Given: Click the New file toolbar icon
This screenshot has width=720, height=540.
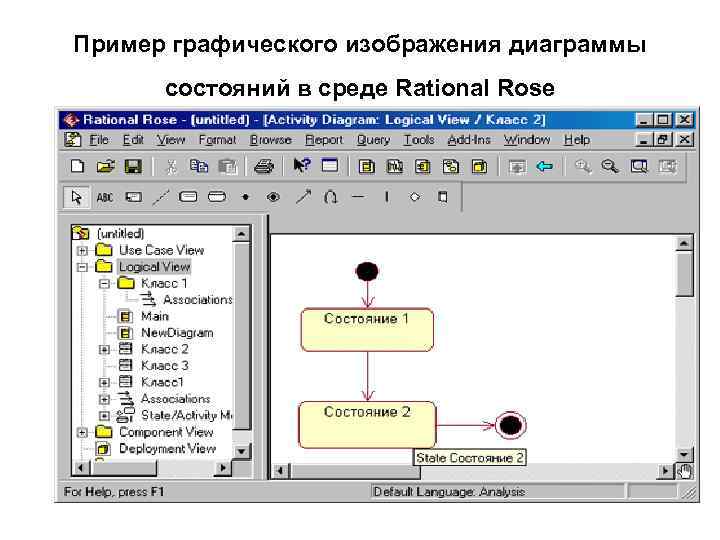Looking at the screenshot, I should pyautogui.click(x=77, y=166).
